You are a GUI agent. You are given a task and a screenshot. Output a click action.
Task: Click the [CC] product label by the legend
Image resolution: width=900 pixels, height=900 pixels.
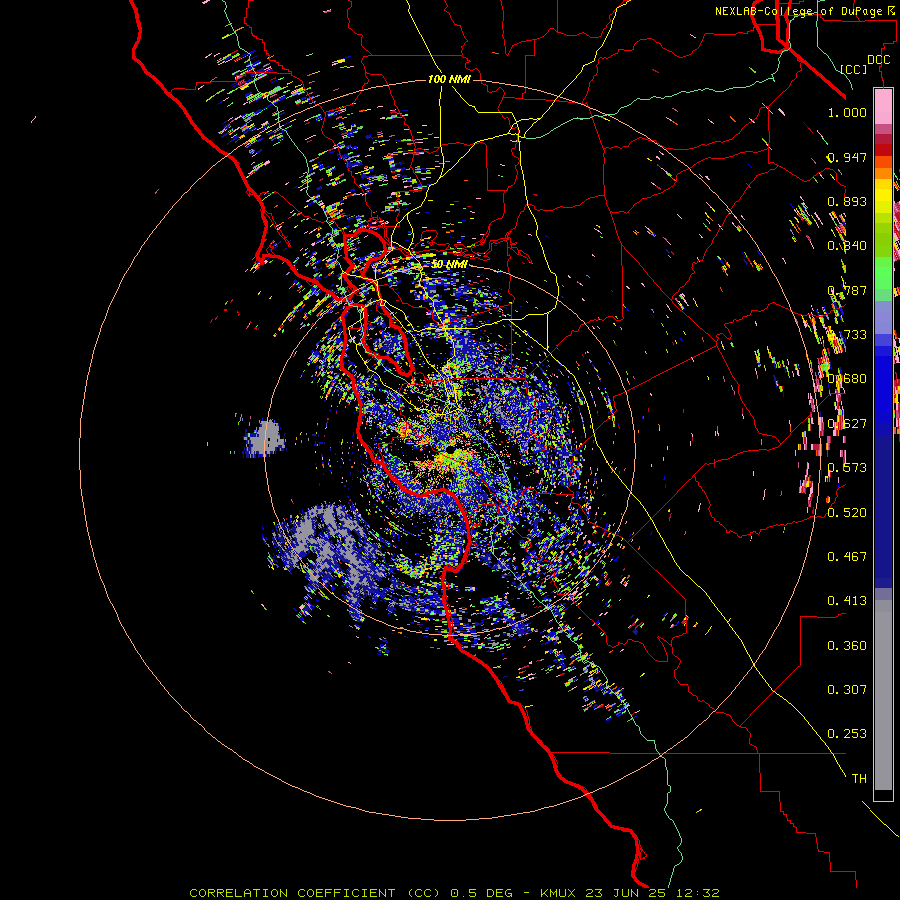(x=854, y=69)
